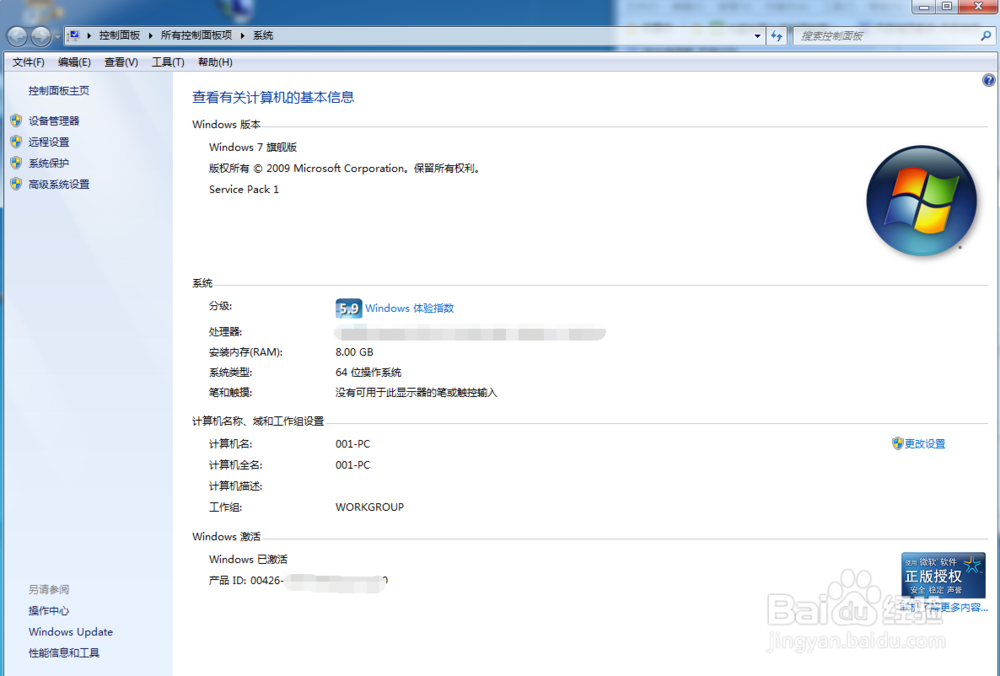Click the shield icon beside 设备管理器
Image resolution: width=1000 pixels, height=676 pixels.
click(x=16, y=121)
